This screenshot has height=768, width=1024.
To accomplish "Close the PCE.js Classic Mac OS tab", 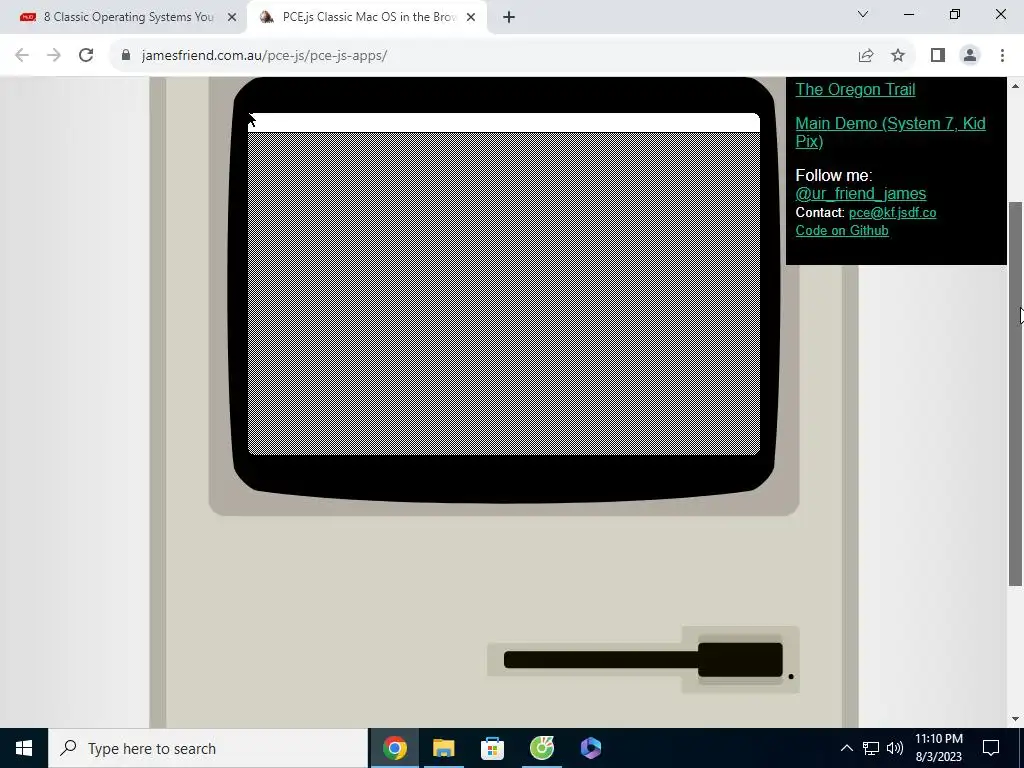I will pyautogui.click(x=471, y=18).
